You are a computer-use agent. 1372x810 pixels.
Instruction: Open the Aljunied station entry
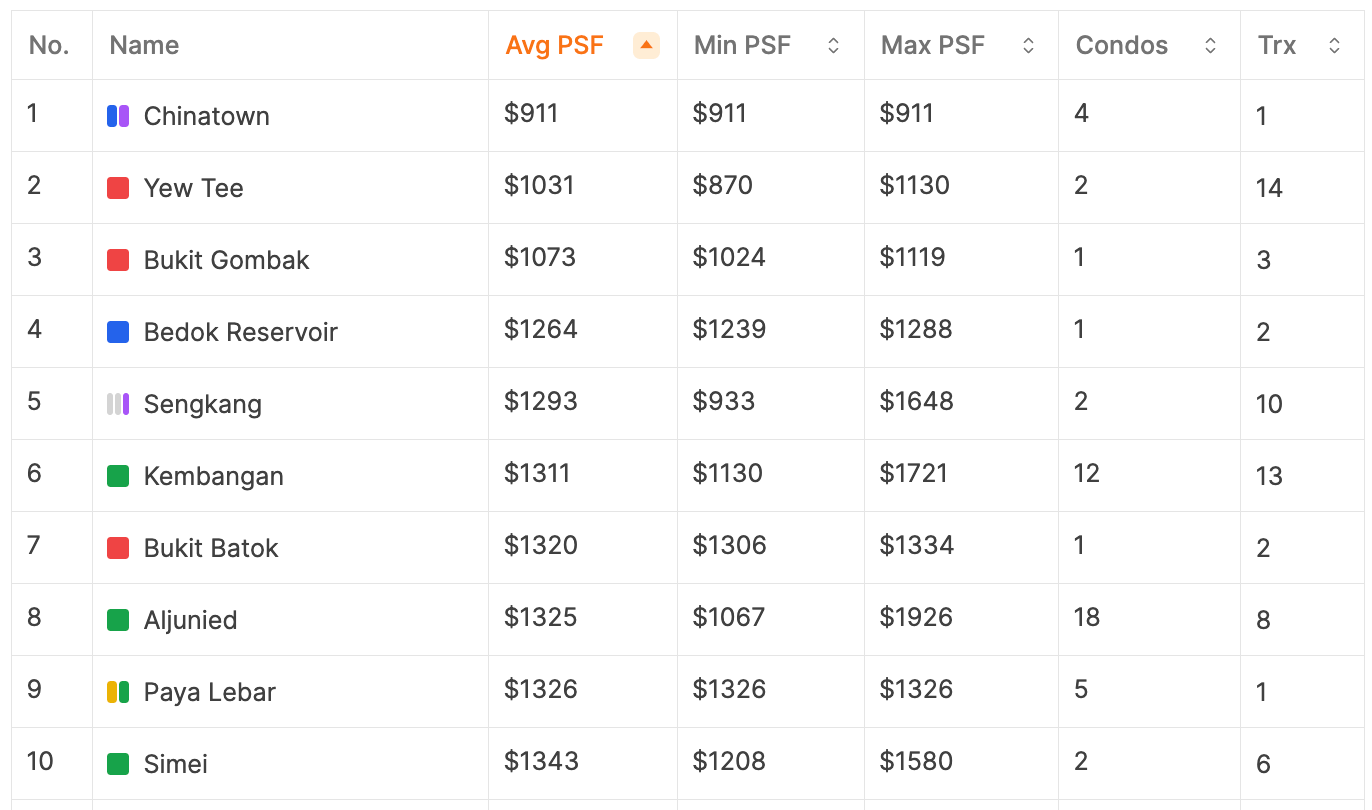[x=191, y=620]
